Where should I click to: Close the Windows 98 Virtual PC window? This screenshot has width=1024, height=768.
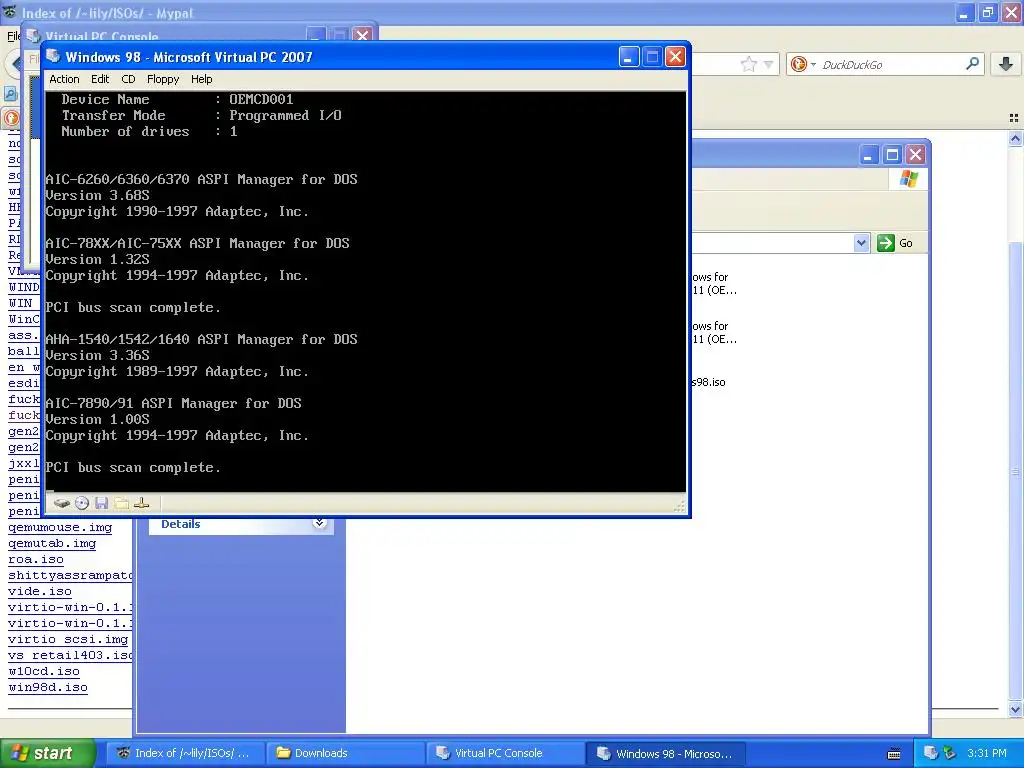pos(675,57)
